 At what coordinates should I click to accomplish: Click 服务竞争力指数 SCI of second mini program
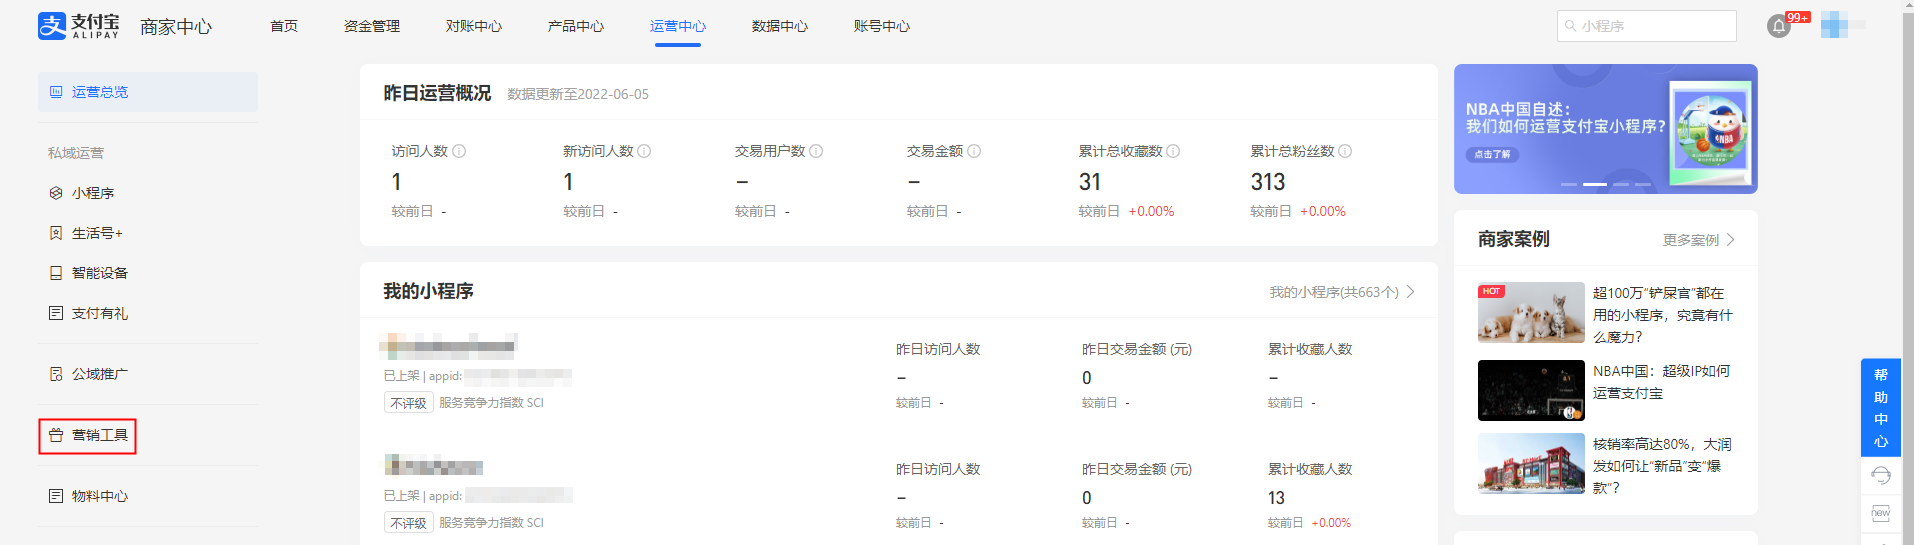tap(491, 523)
